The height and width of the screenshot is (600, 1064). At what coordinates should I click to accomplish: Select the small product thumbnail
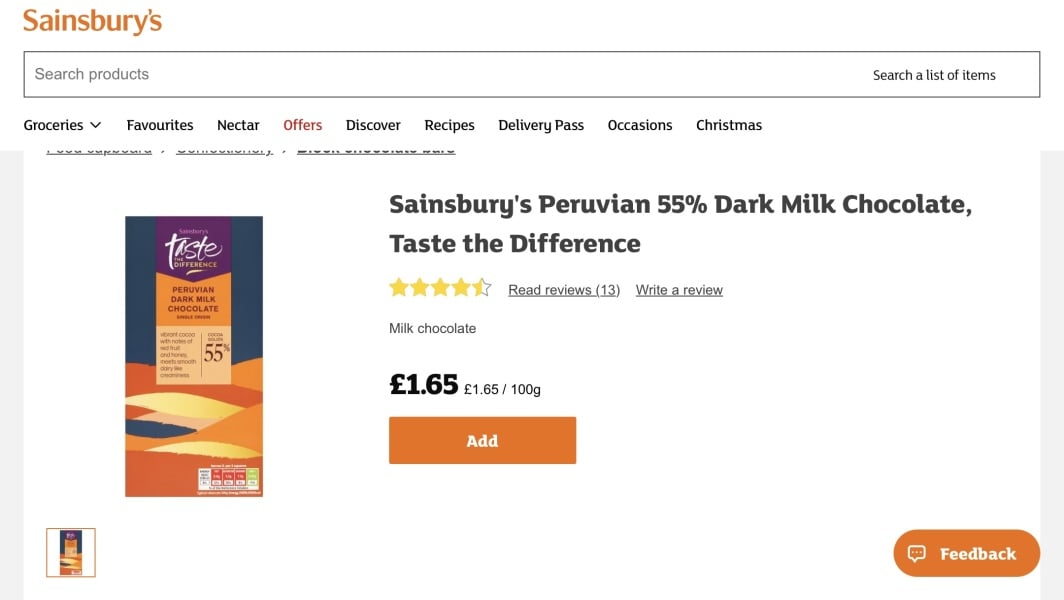[71, 552]
